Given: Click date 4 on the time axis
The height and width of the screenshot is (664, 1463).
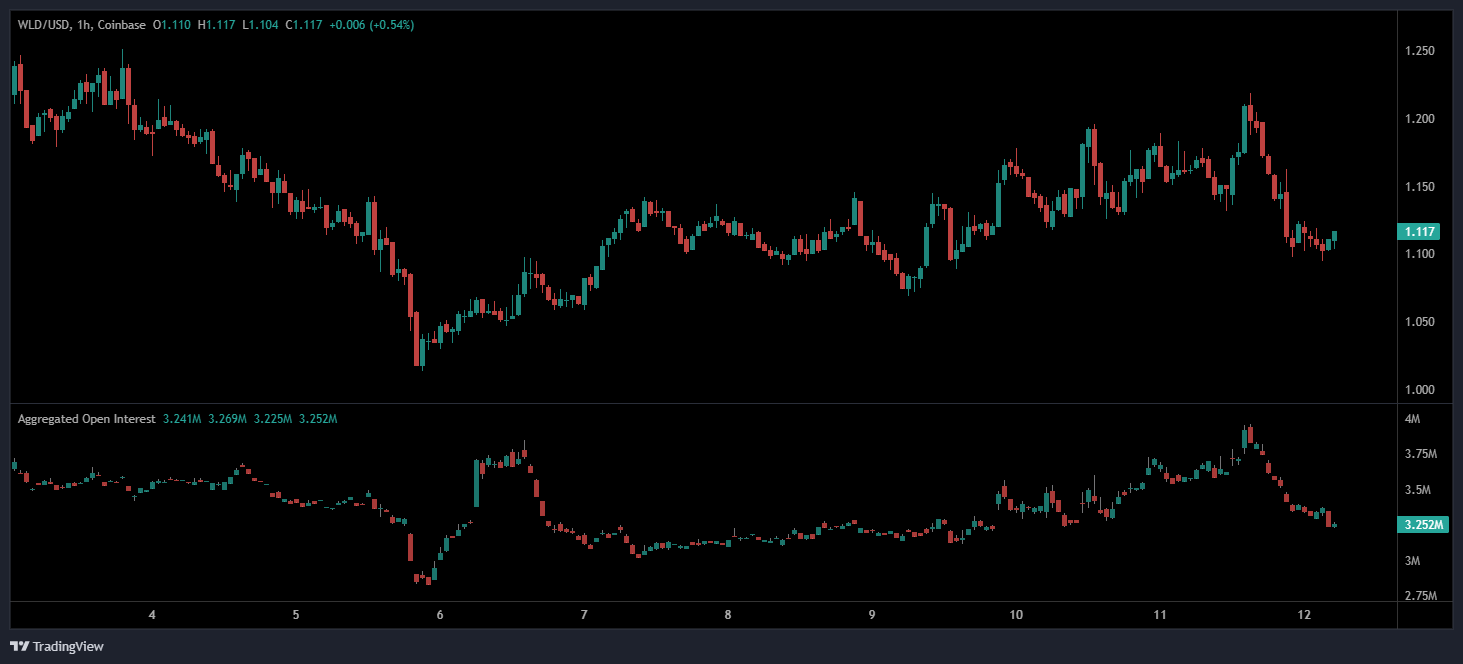Looking at the screenshot, I should [152, 614].
